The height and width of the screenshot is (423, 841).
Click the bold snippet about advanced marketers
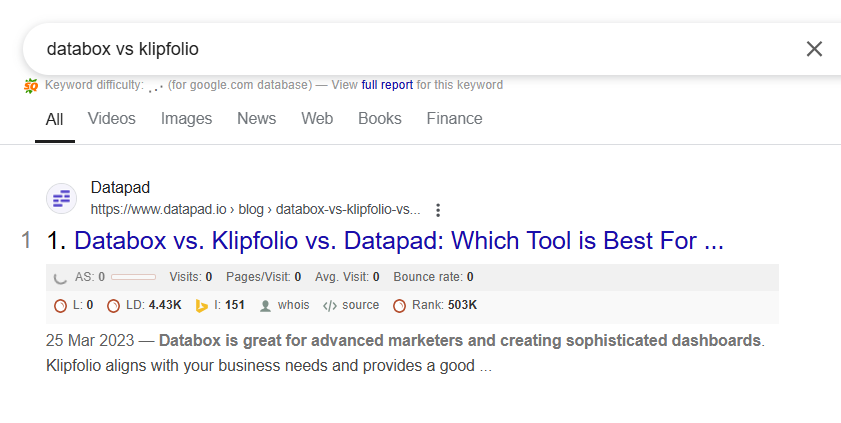click(460, 340)
